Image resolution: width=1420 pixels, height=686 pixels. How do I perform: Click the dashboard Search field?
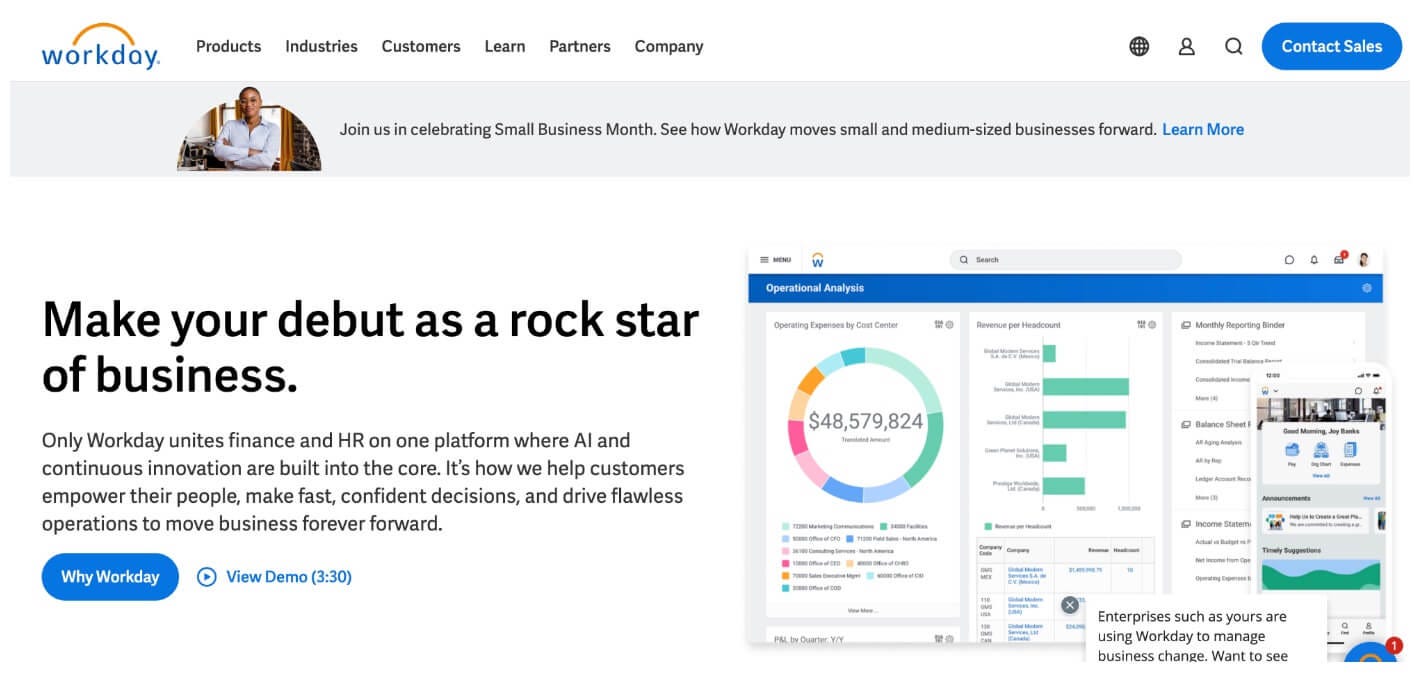(x=1065, y=260)
